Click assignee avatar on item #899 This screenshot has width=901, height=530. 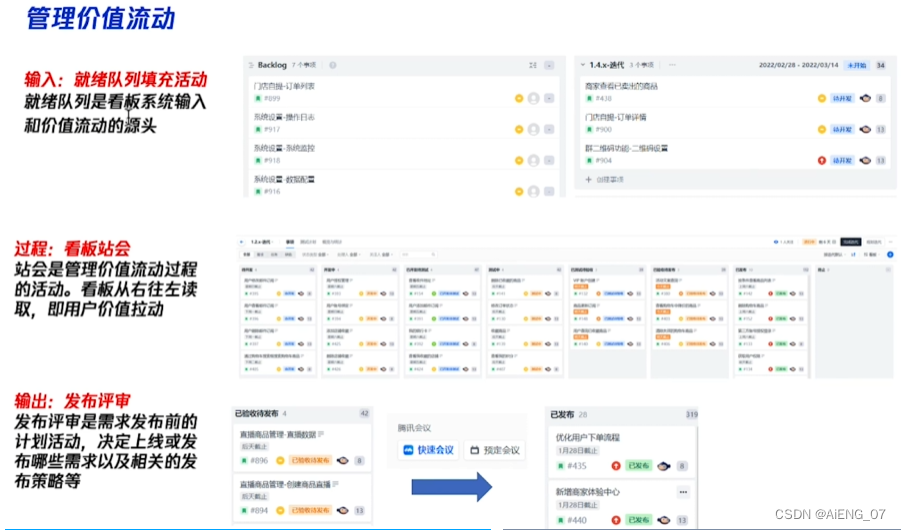pyautogui.click(x=534, y=98)
